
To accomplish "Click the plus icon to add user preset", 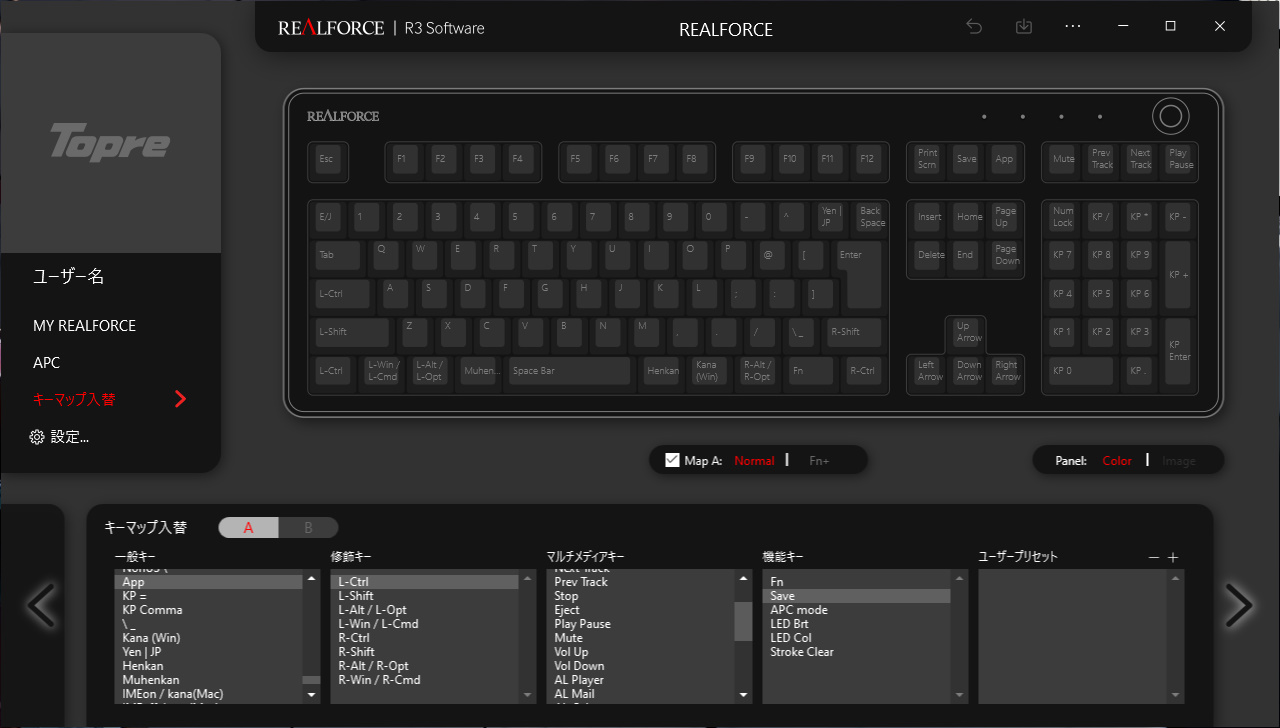I will click(1173, 557).
